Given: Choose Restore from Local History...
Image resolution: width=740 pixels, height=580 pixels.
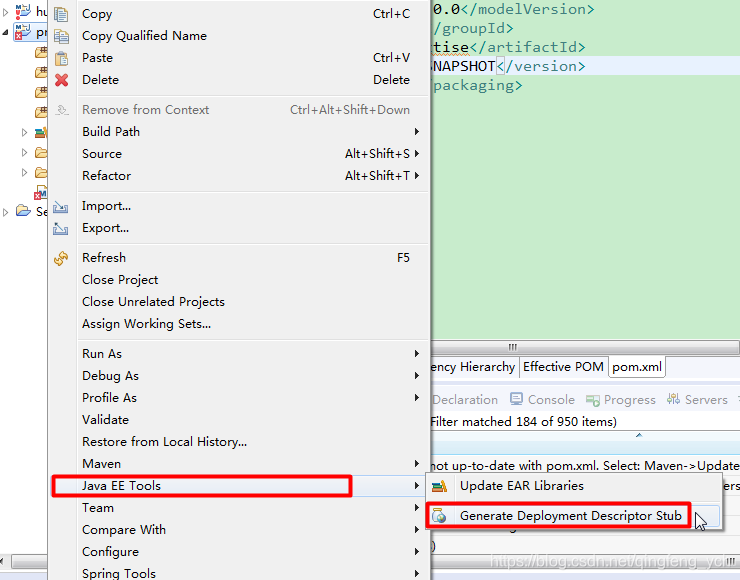Looking at the screenshot, I should click(240, 442).
